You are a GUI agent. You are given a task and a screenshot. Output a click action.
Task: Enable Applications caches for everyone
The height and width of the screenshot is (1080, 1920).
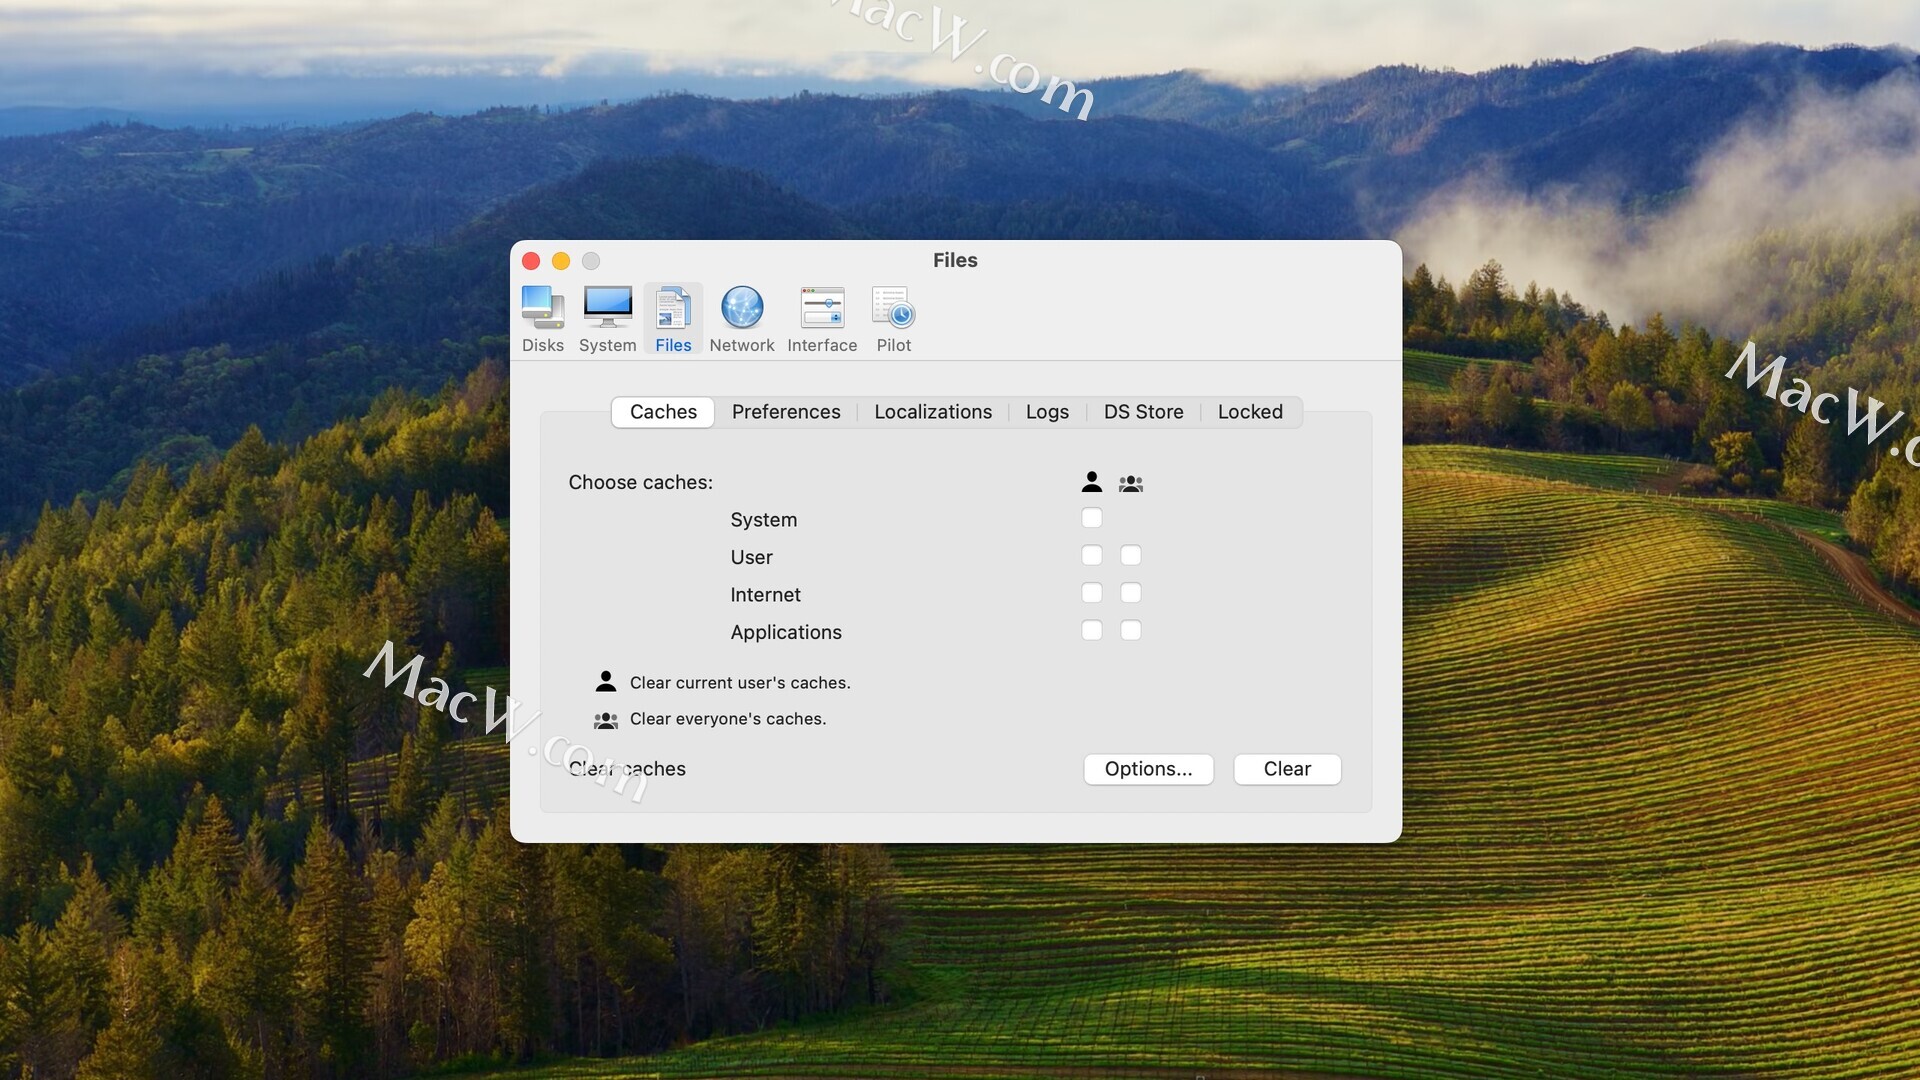click(x=1130, y=630)
